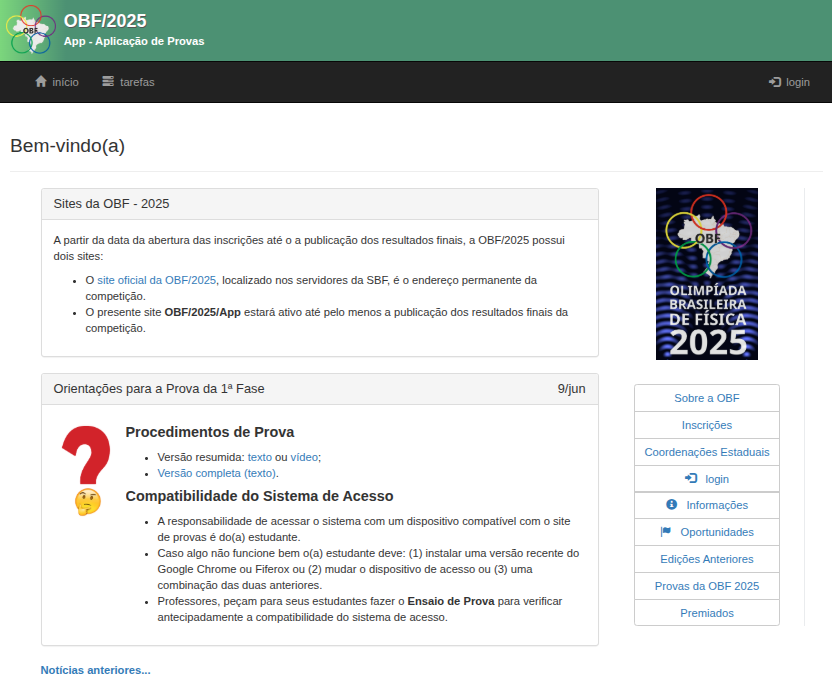
Task: Click the home icon beside início
Action: pyautogui.click(x=41, y=81)
